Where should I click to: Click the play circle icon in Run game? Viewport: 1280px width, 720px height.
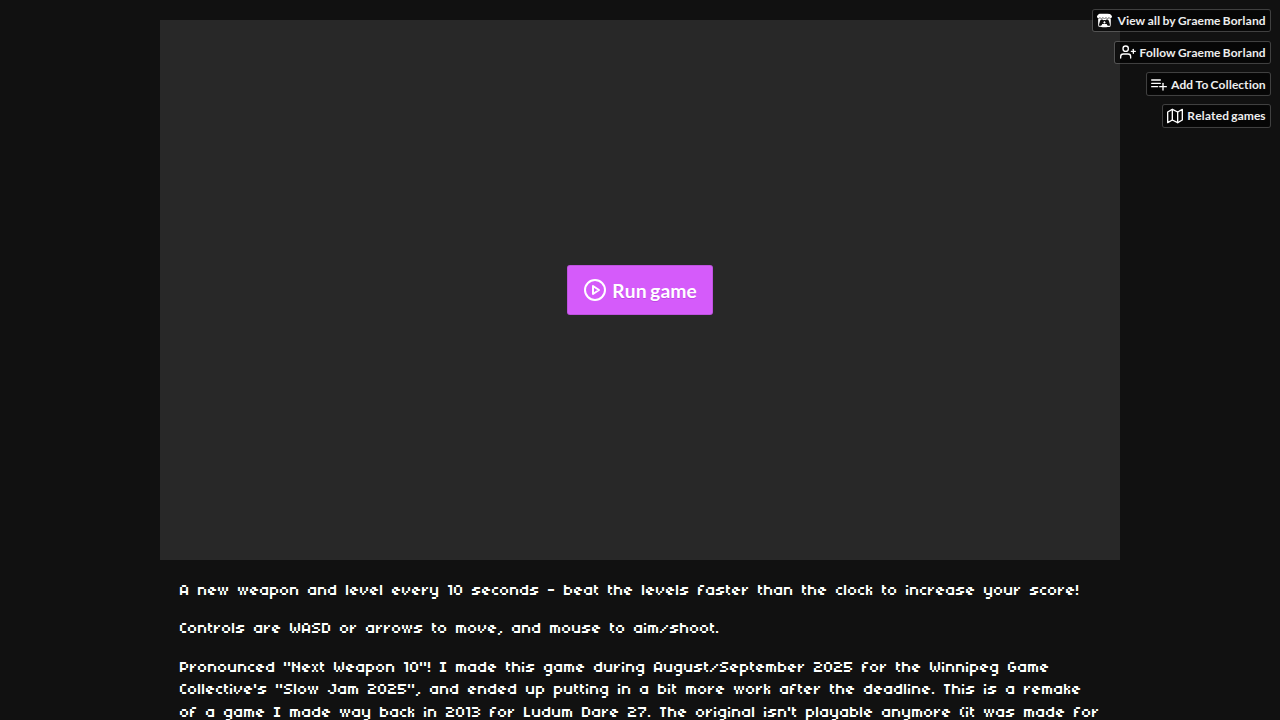(x=595, y=290)
